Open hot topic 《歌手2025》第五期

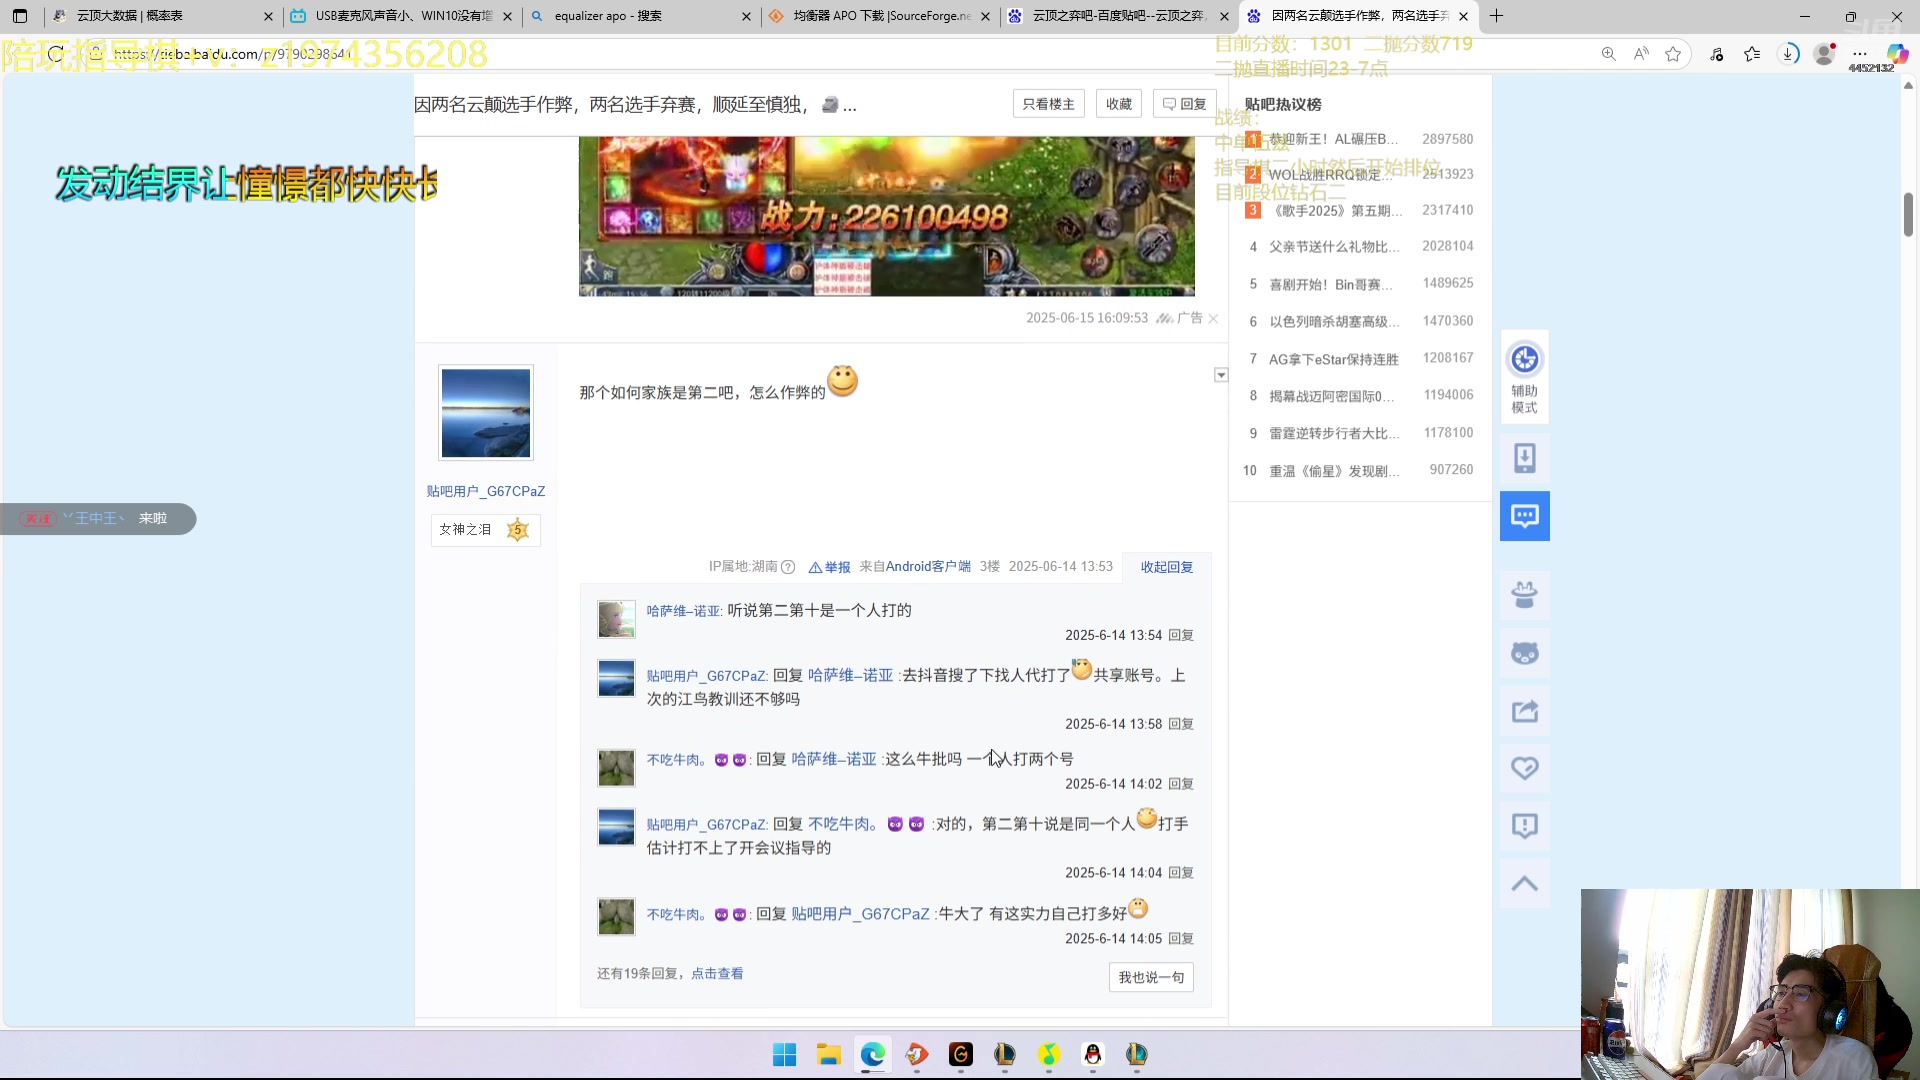click(x=1337, y=211)
